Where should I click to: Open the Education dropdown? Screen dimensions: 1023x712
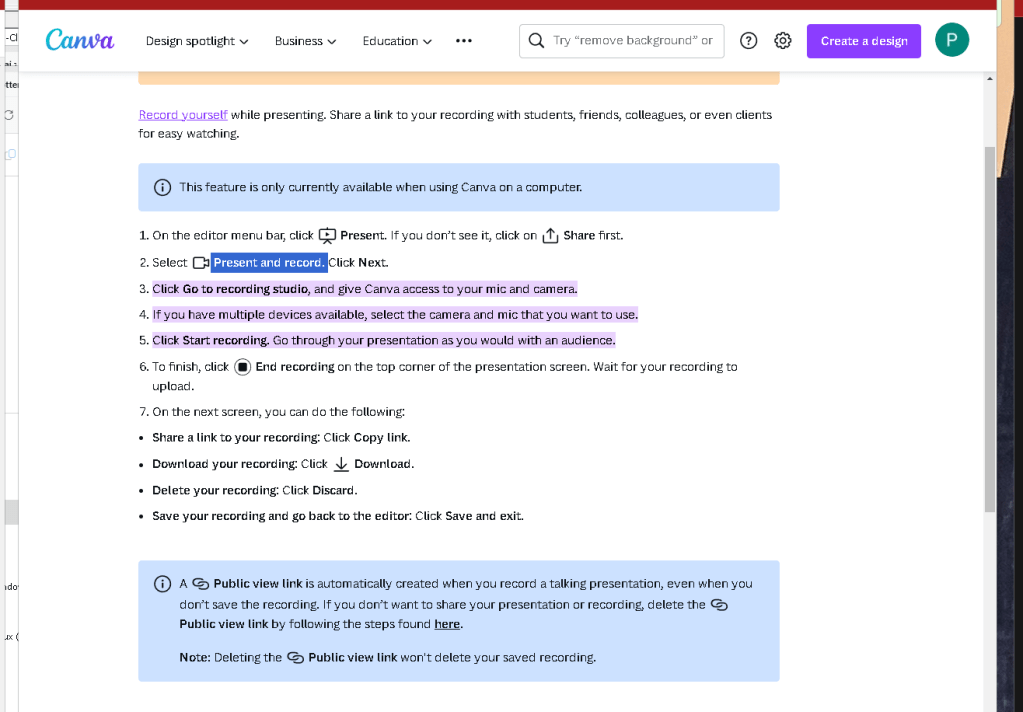pyautogui.click(x=397, y=40)
